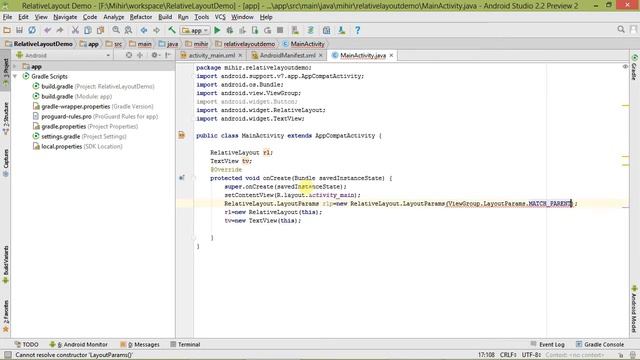
Task: Open gradle.properties file
Action: [x=85, y=127]
